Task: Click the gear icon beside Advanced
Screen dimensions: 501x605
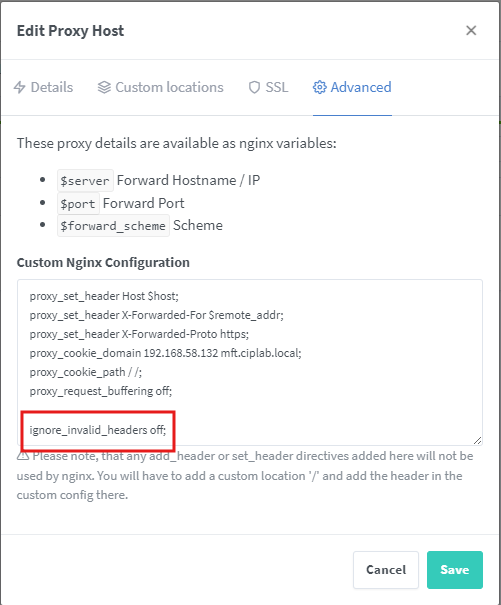Action: 320,87
